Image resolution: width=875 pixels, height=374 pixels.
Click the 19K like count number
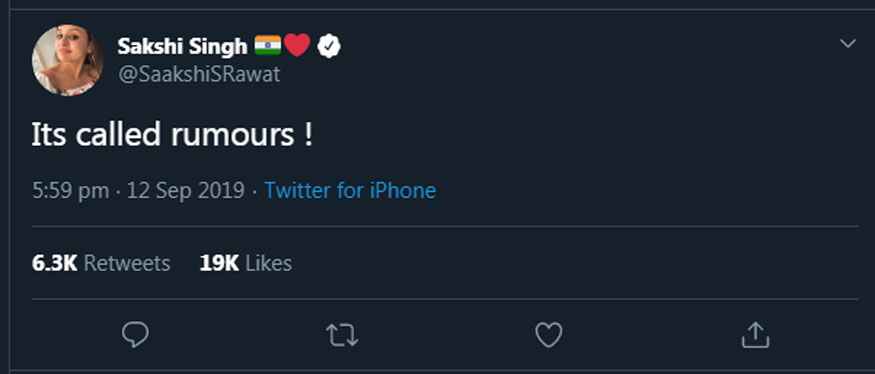coord(219,263)
